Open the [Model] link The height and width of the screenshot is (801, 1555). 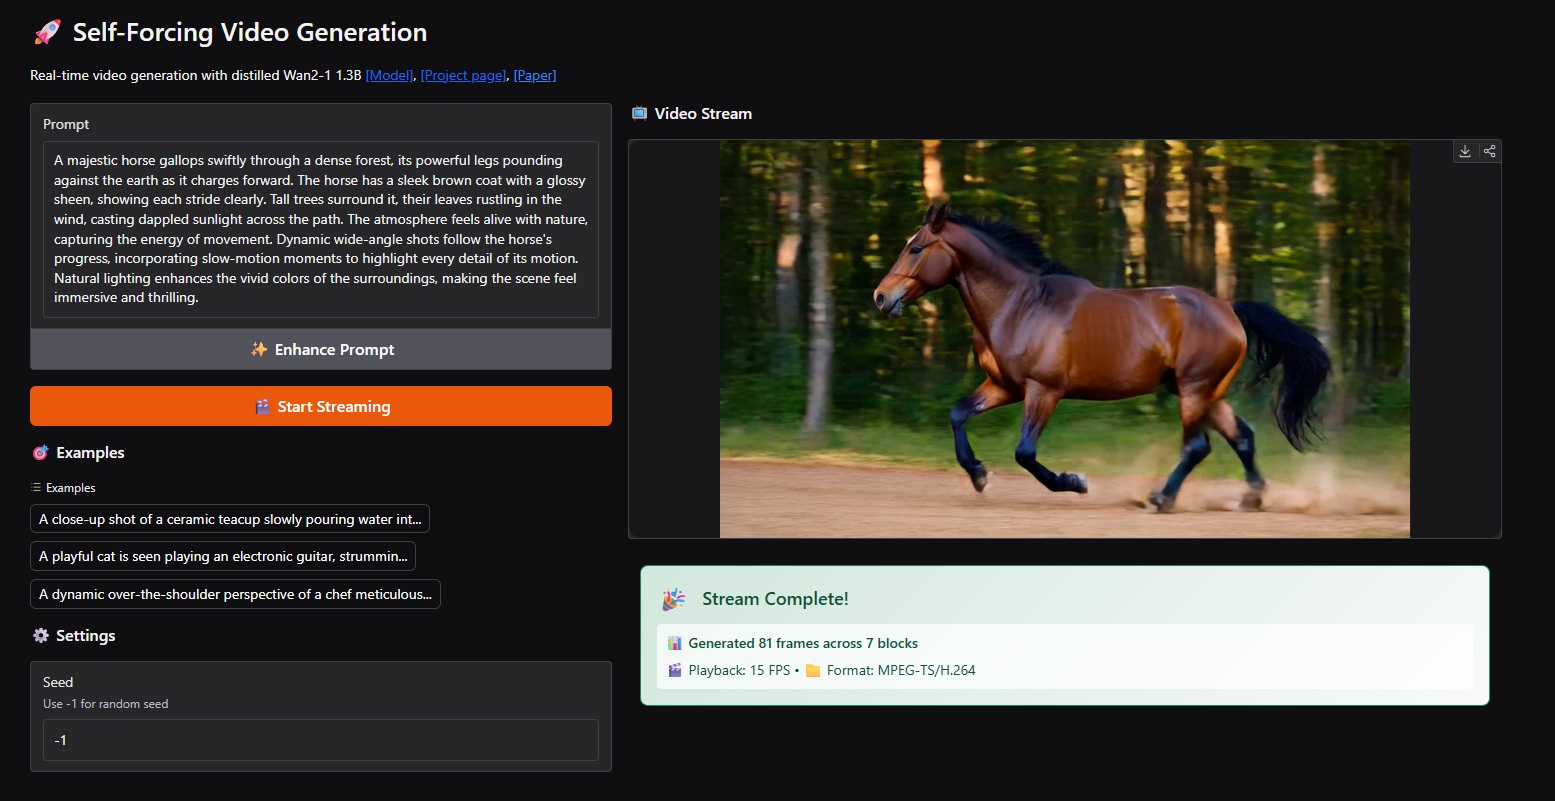click(389, 75)
